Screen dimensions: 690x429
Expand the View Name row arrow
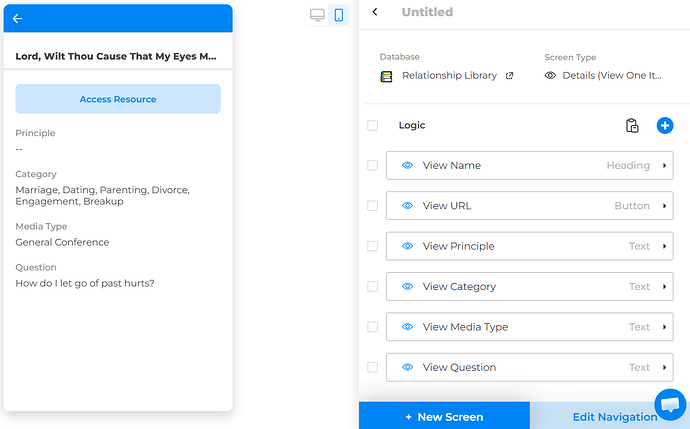[x=664, y=165]
